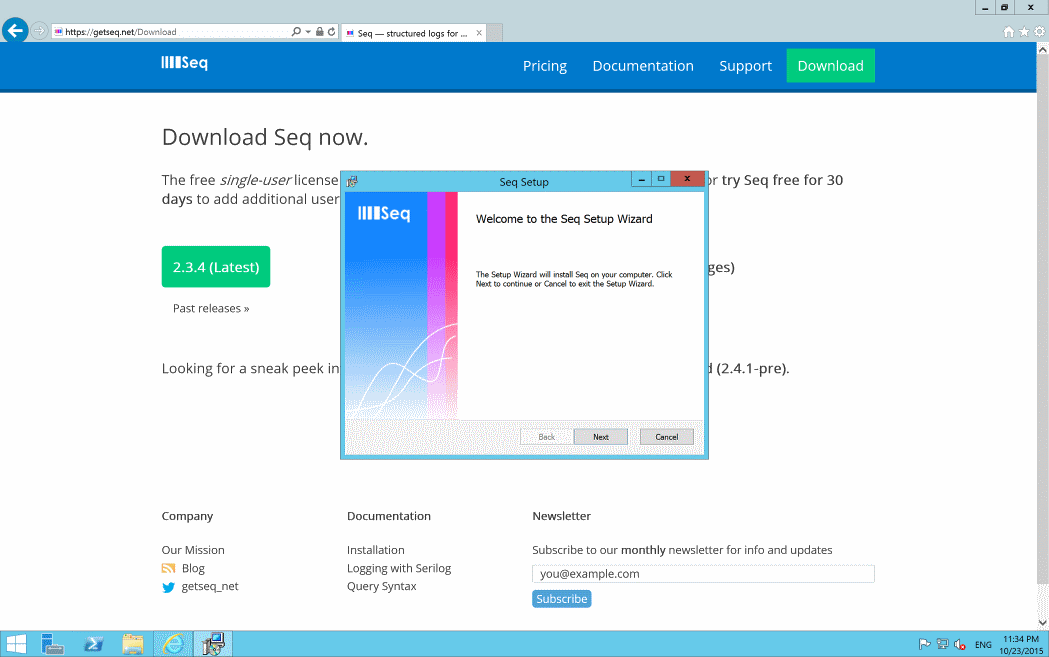Open the browser Home icon
The image size is (1049, 657).
pyautogui.click(x=1009, y=31)
